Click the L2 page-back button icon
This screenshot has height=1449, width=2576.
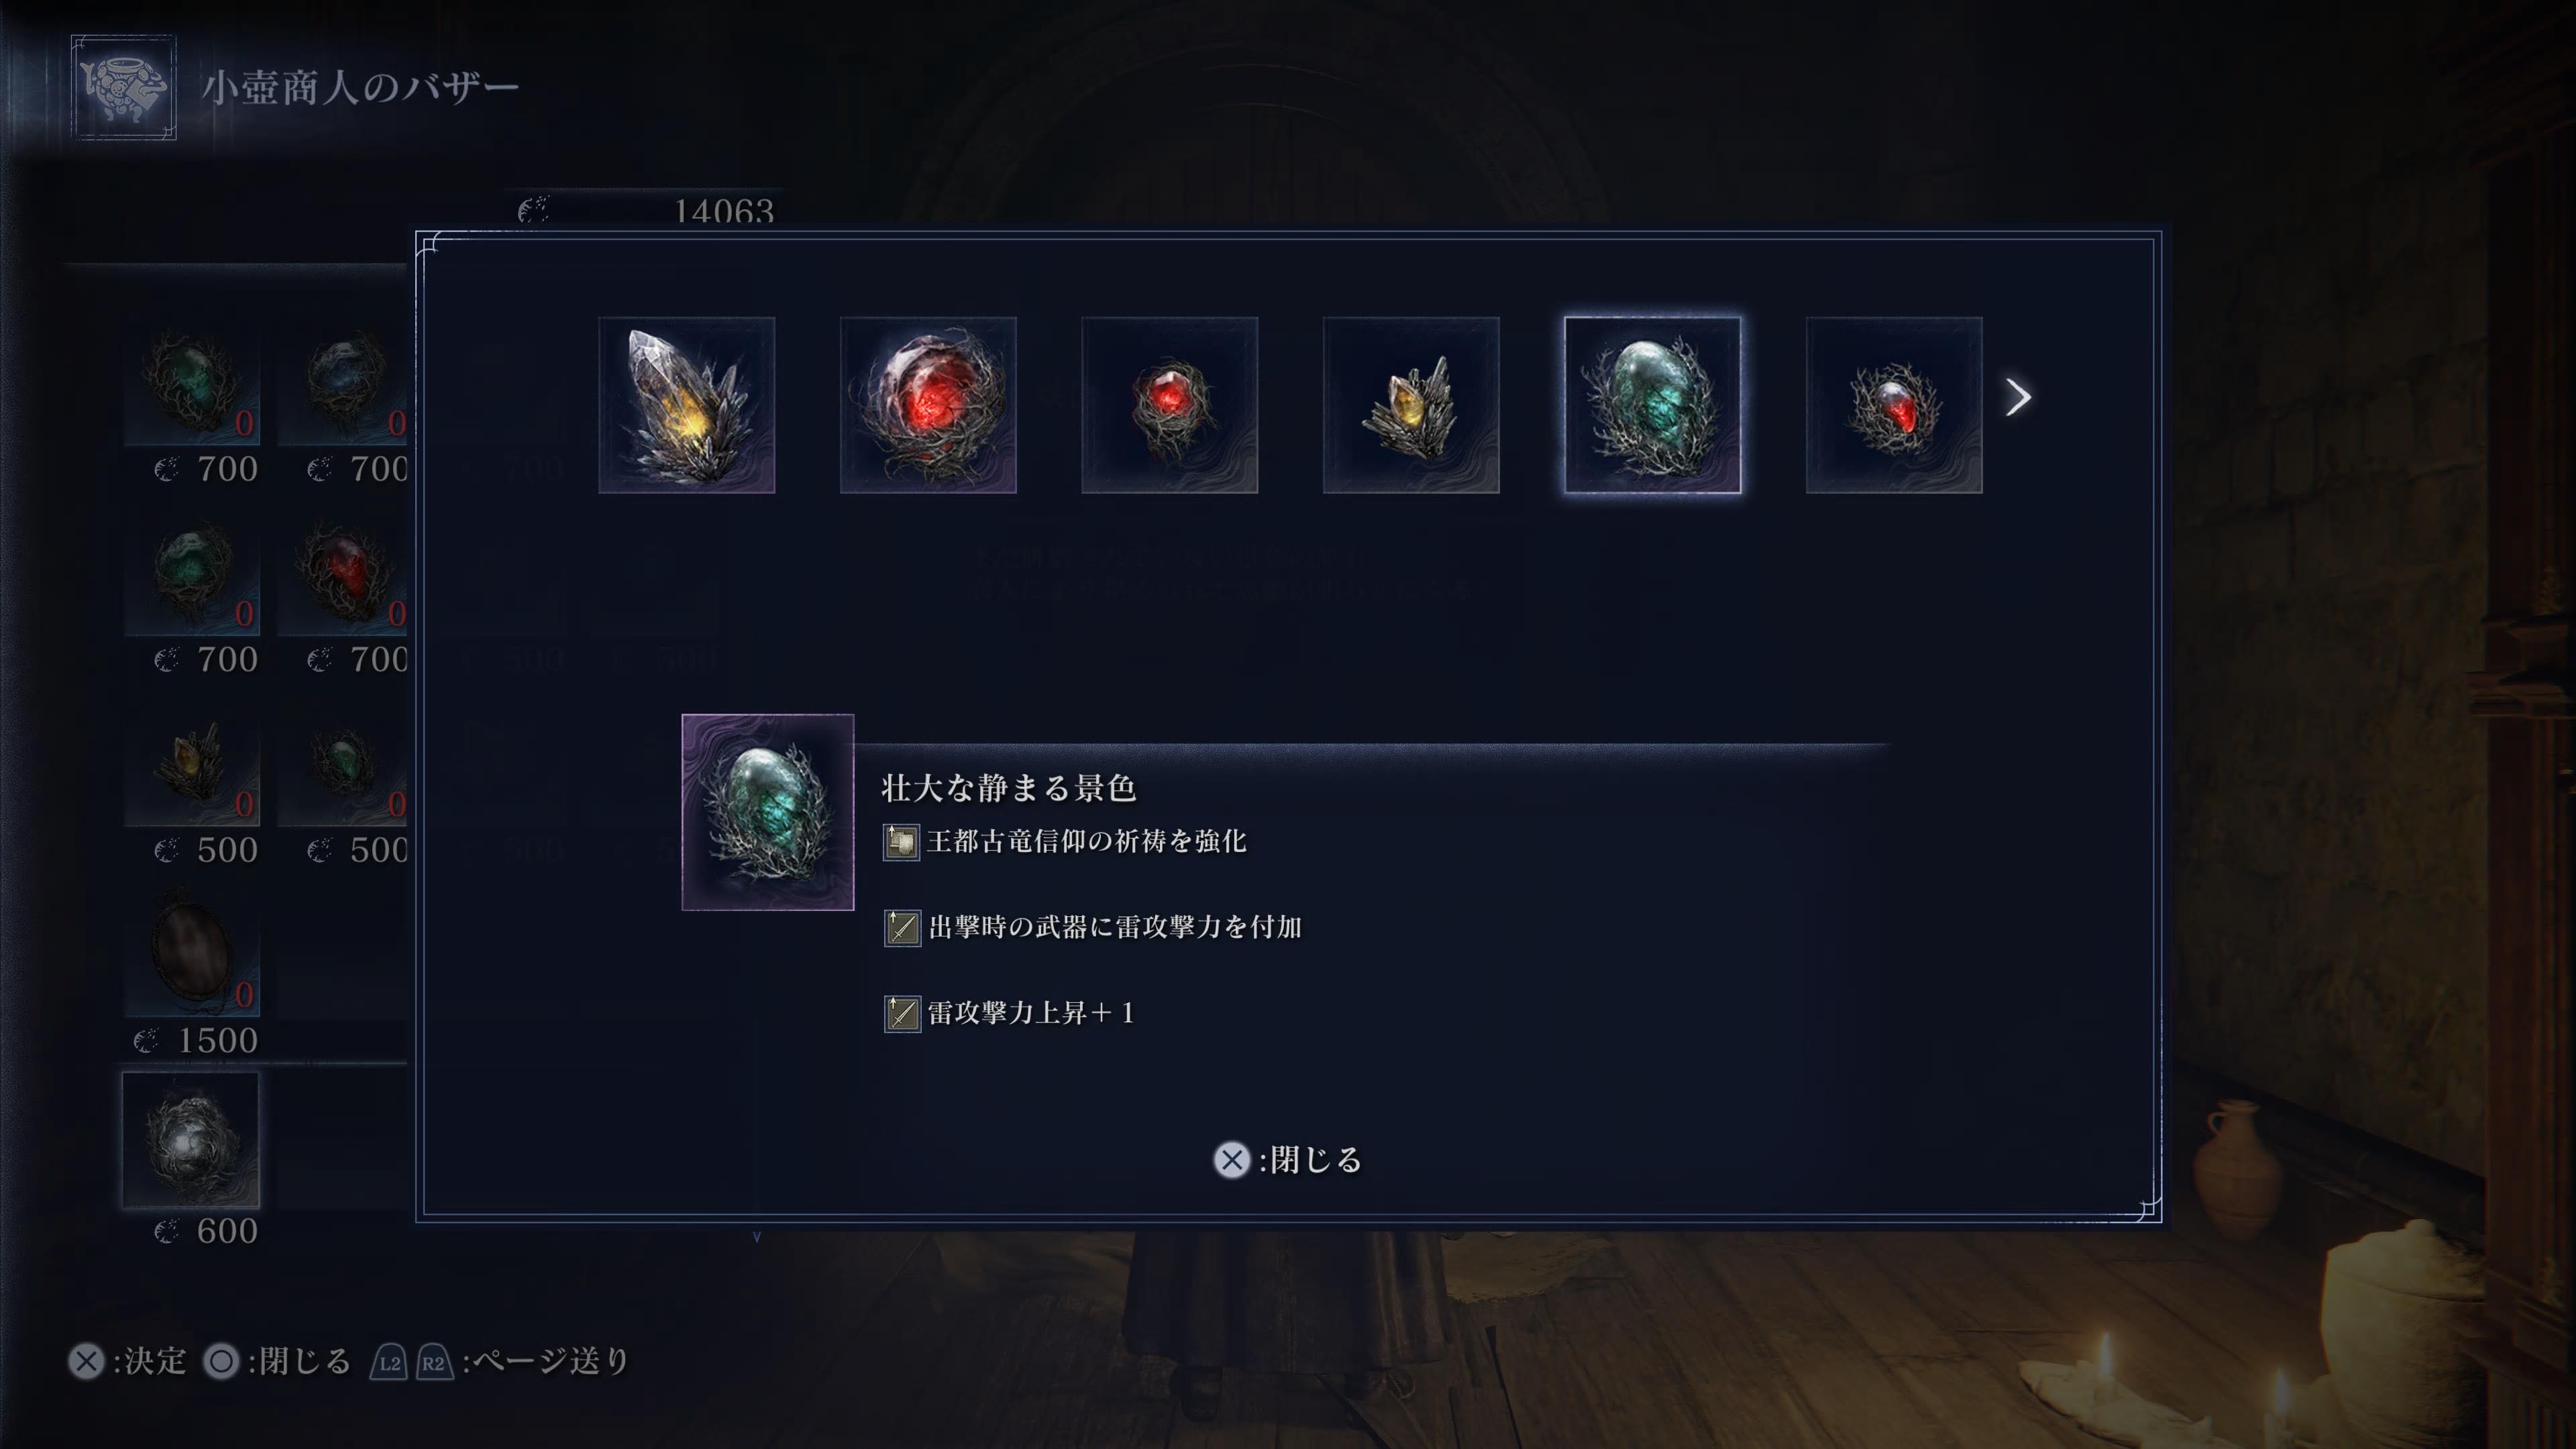click(x=389, y=1362)
